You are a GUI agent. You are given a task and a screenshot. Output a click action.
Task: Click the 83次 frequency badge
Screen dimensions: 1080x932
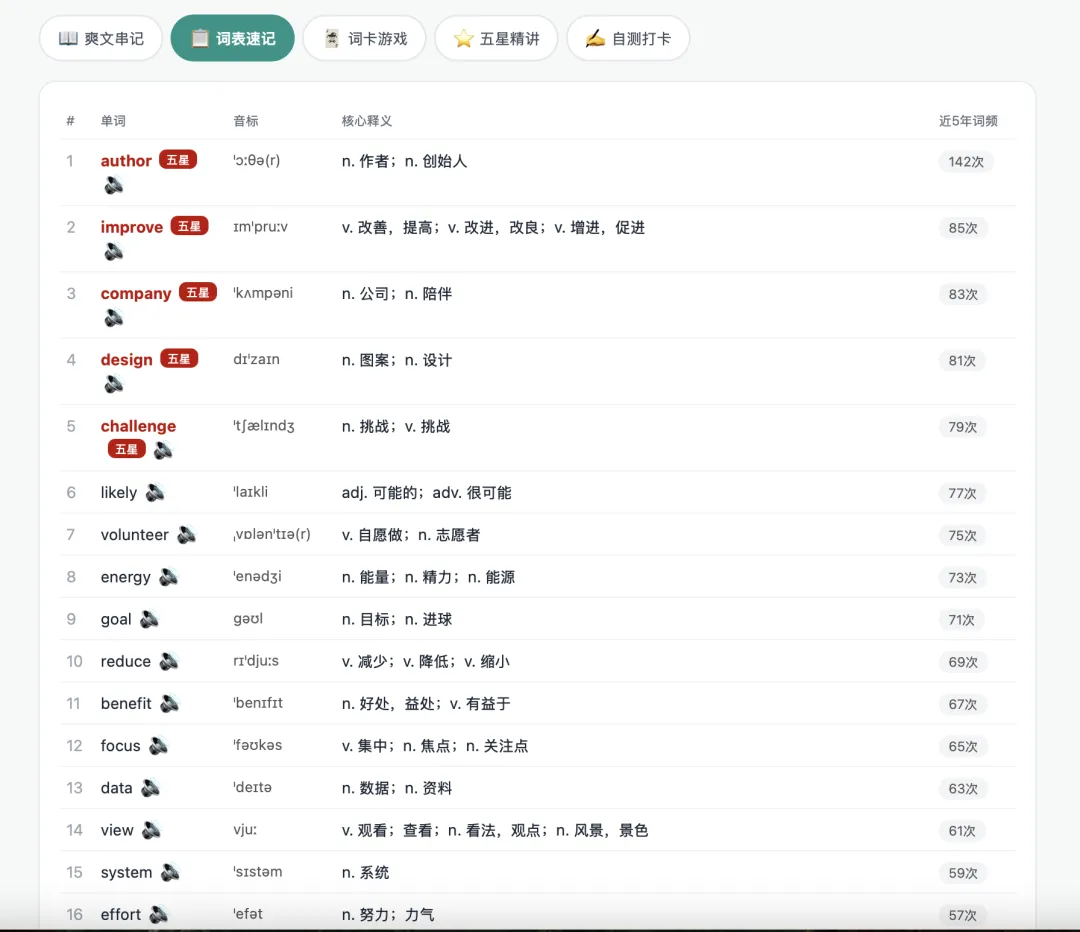coord(963,294)
